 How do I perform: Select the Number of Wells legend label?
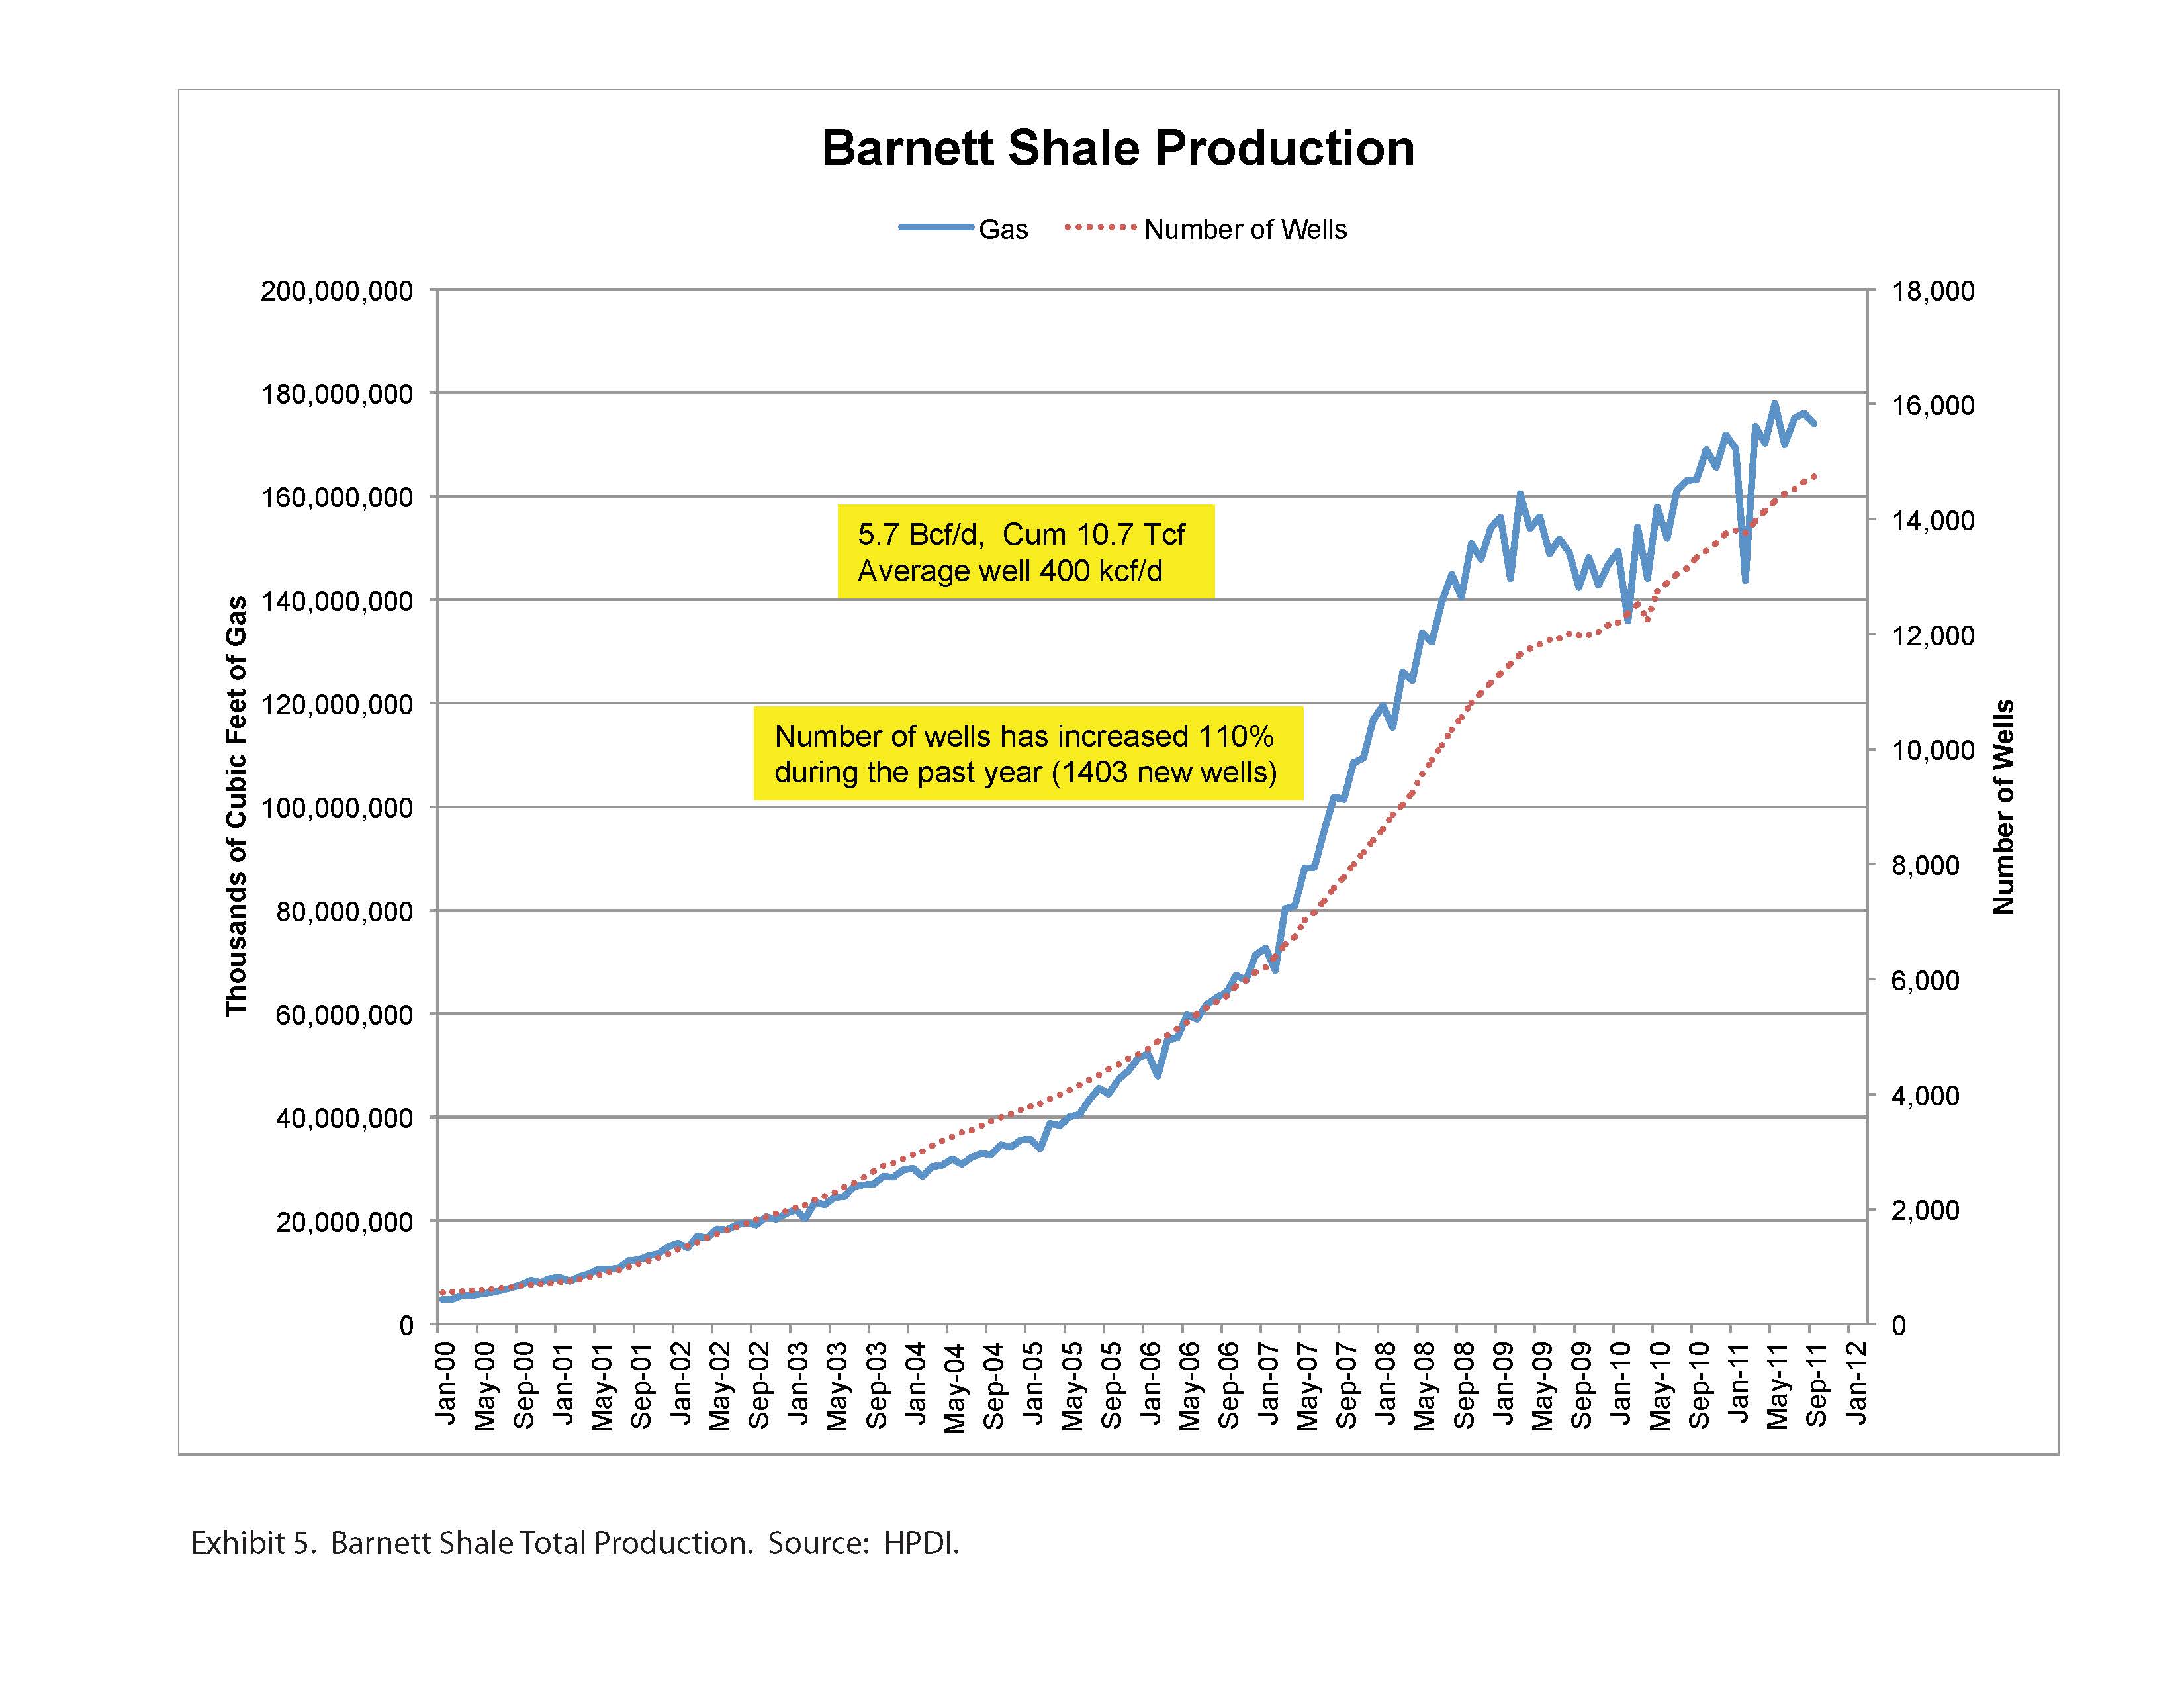point(1245,230)
